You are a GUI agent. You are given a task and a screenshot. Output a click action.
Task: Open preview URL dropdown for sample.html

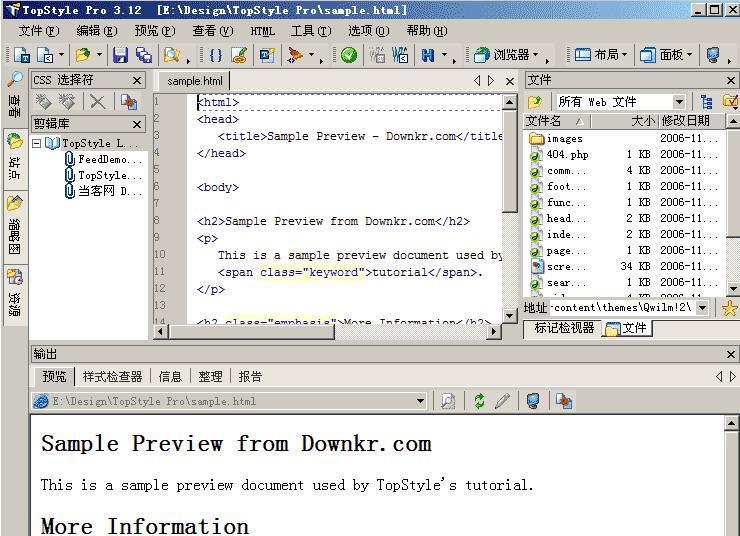pos(420,402)
